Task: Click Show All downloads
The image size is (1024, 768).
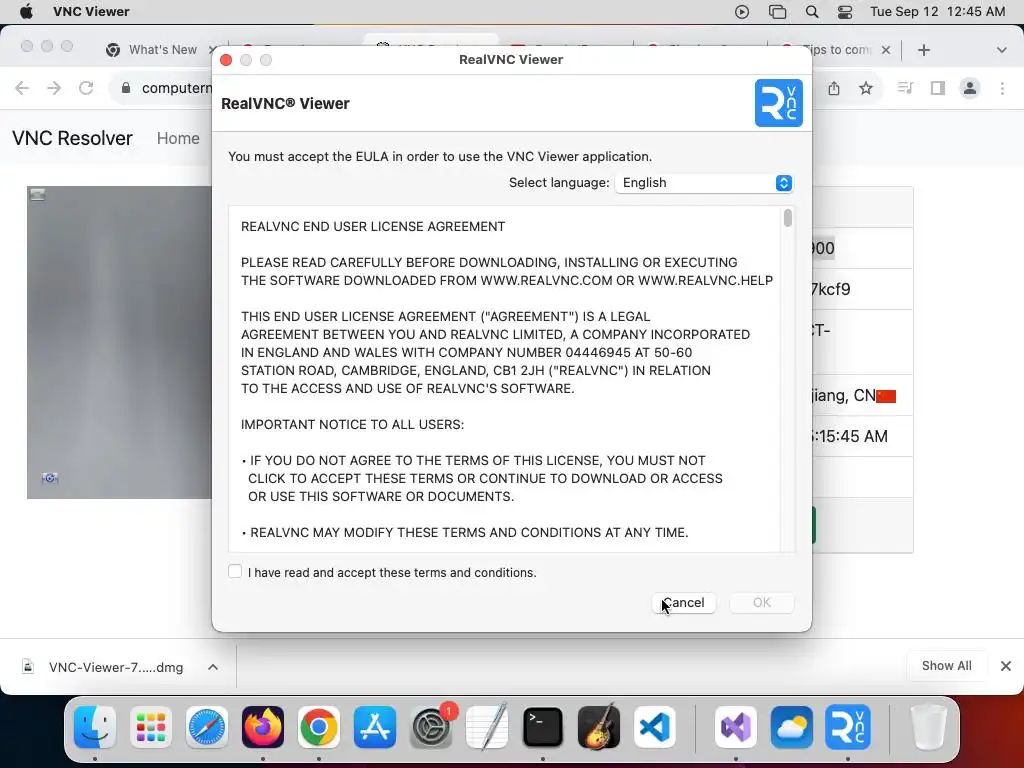Action: pyautogui.click(x=946, y=665)
